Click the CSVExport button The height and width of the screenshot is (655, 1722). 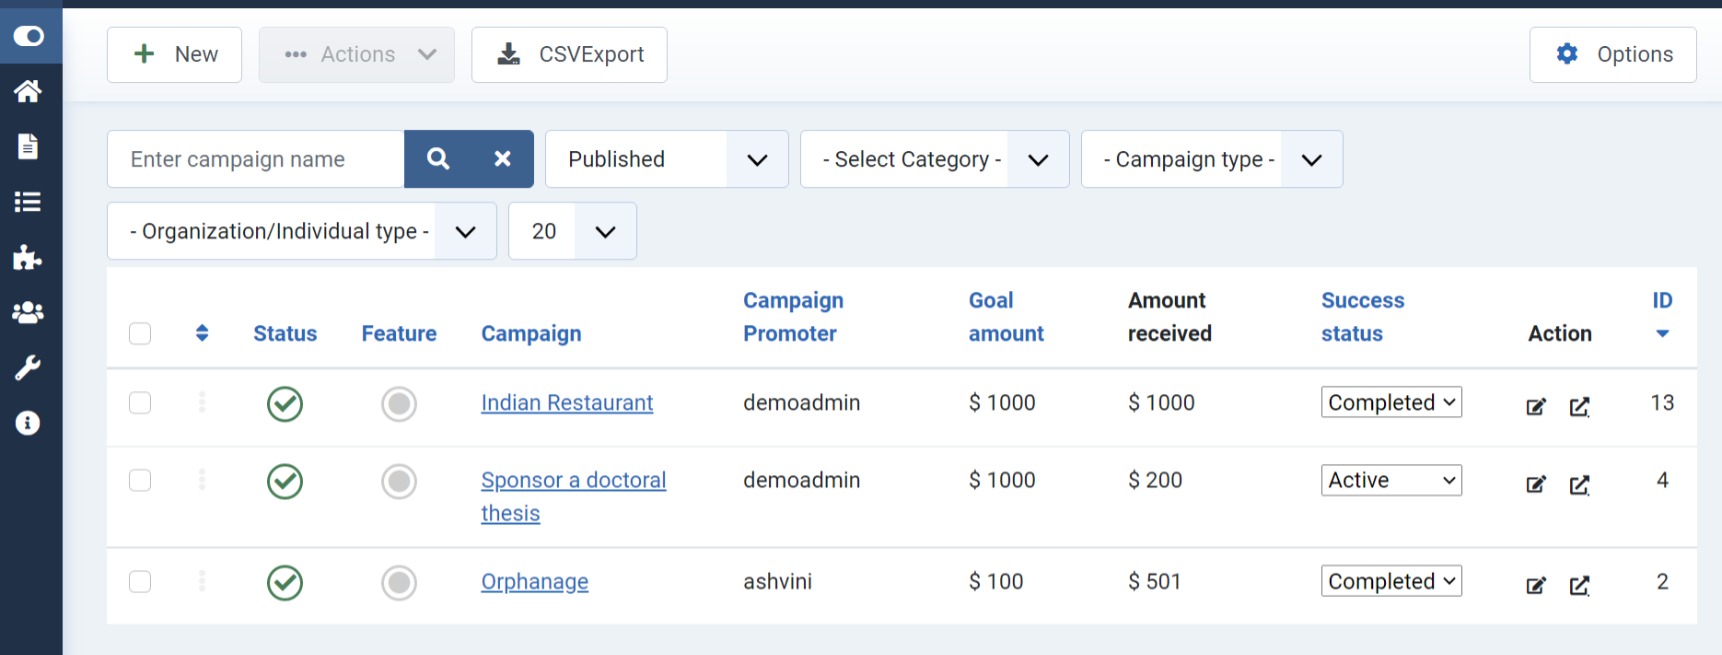569,55
